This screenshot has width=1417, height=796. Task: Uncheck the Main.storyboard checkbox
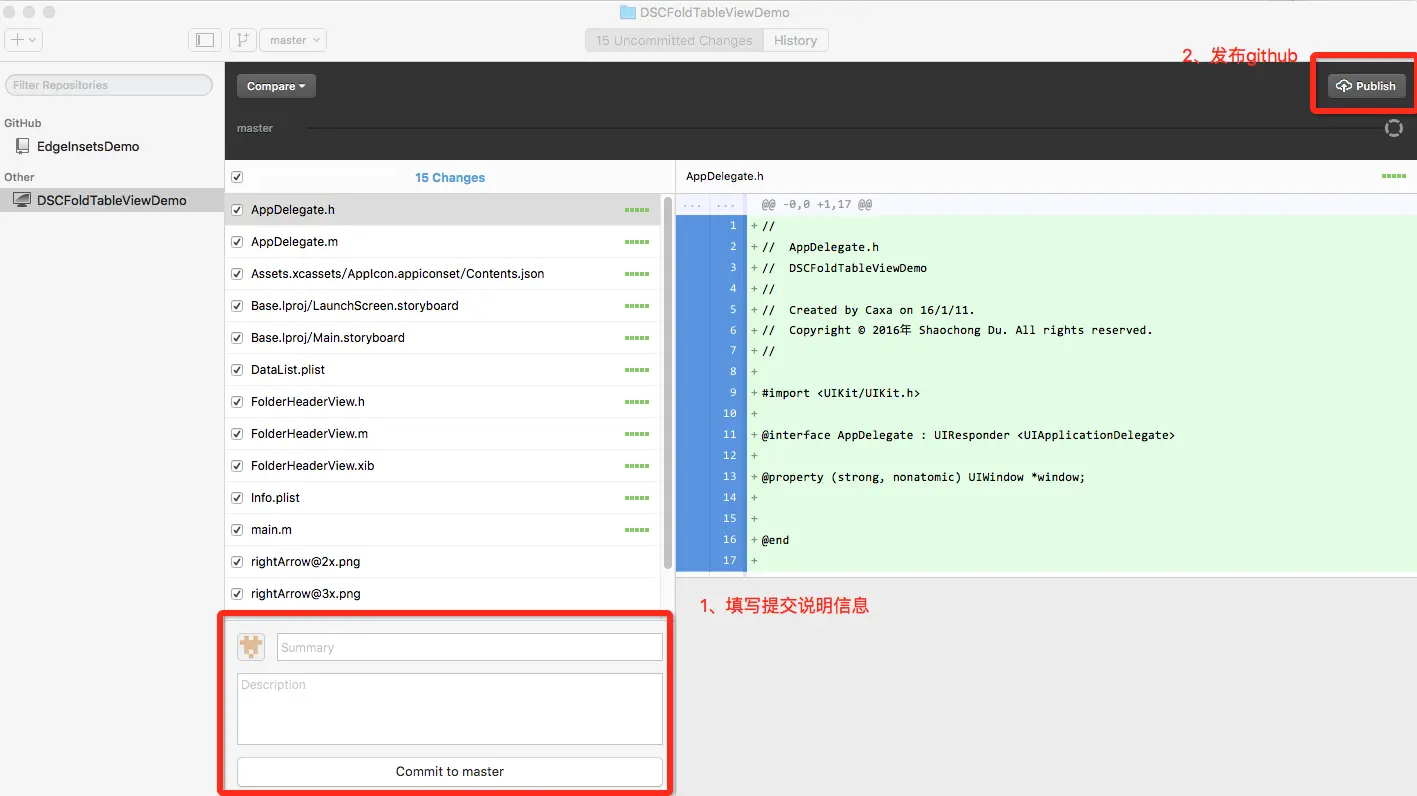pyautogui.click(x=237, y=338)
